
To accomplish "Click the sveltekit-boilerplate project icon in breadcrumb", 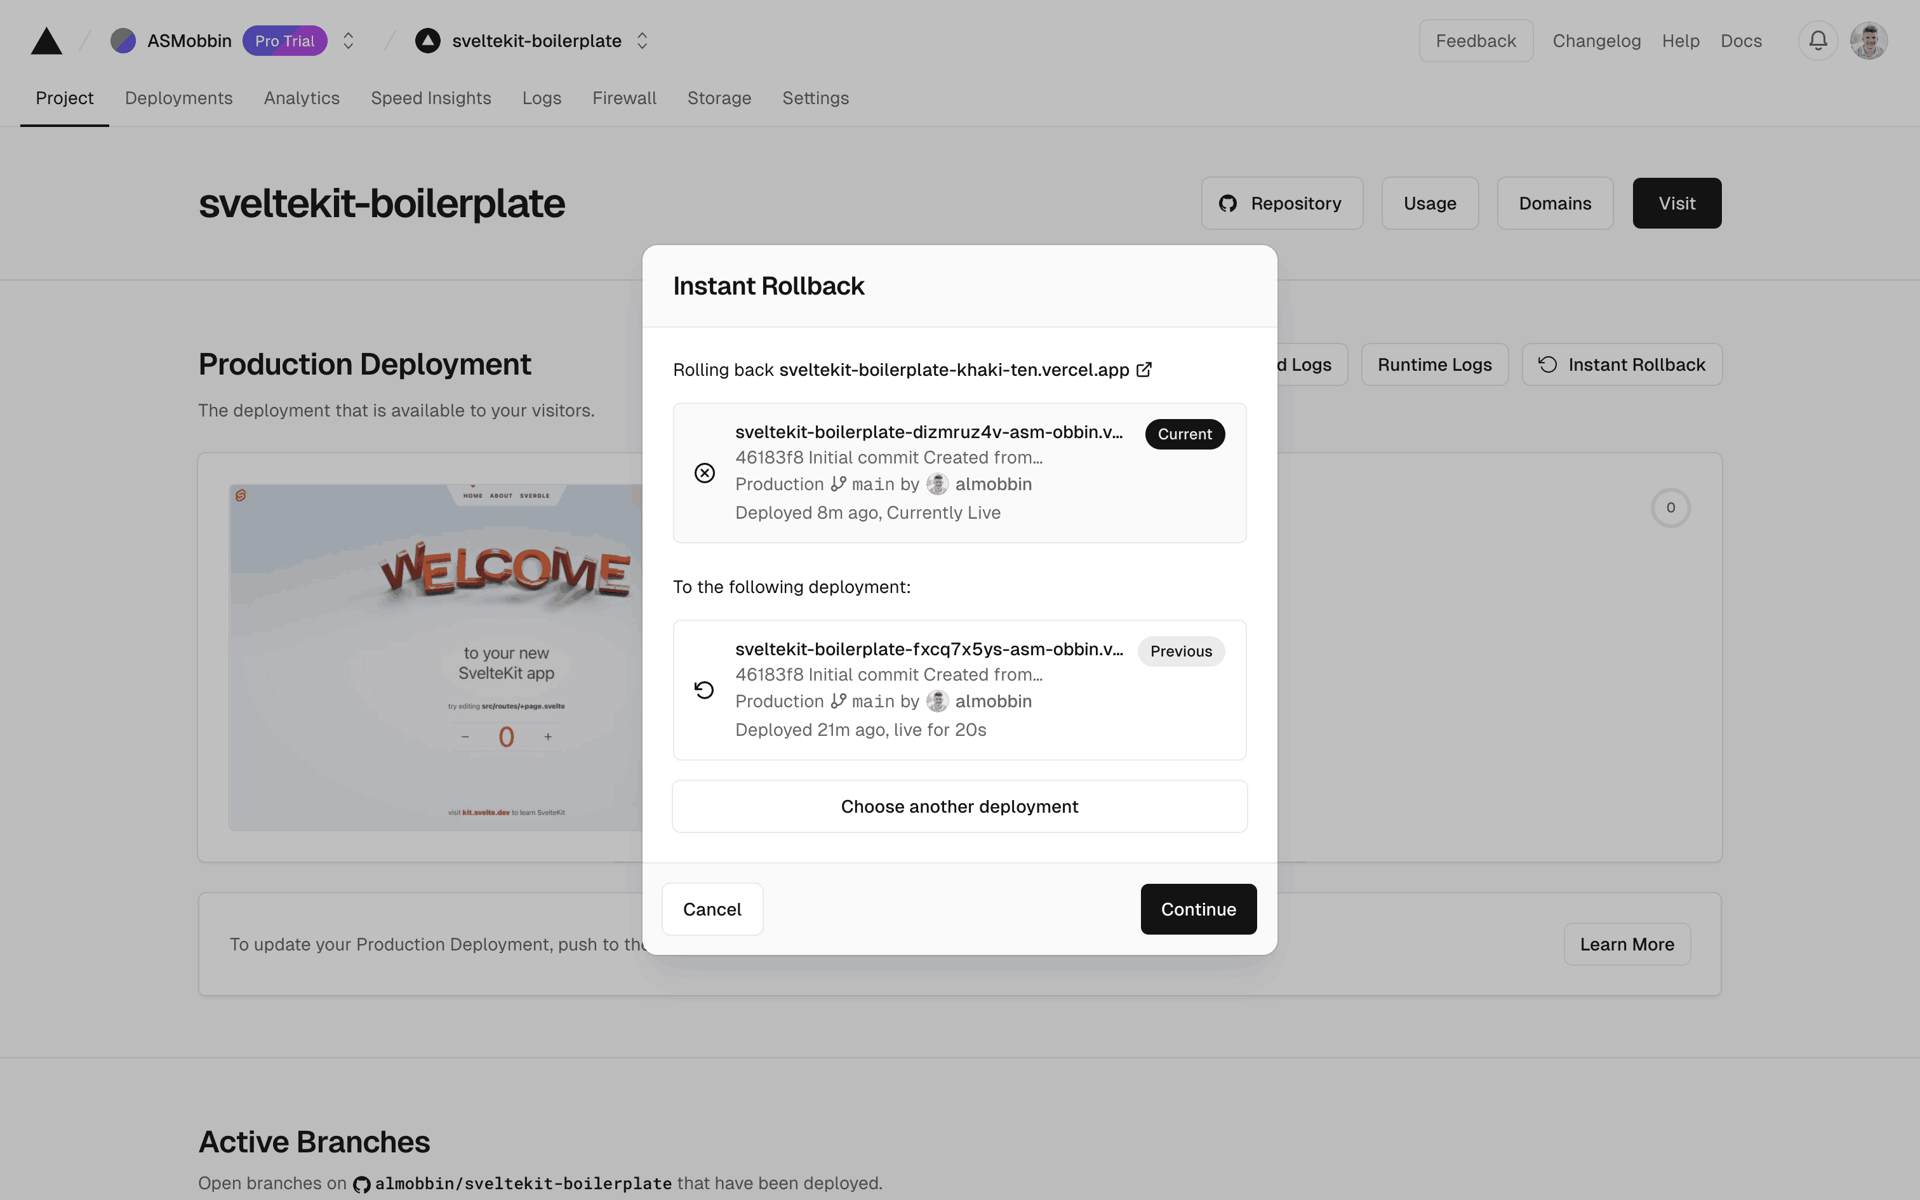I will 428,41.
